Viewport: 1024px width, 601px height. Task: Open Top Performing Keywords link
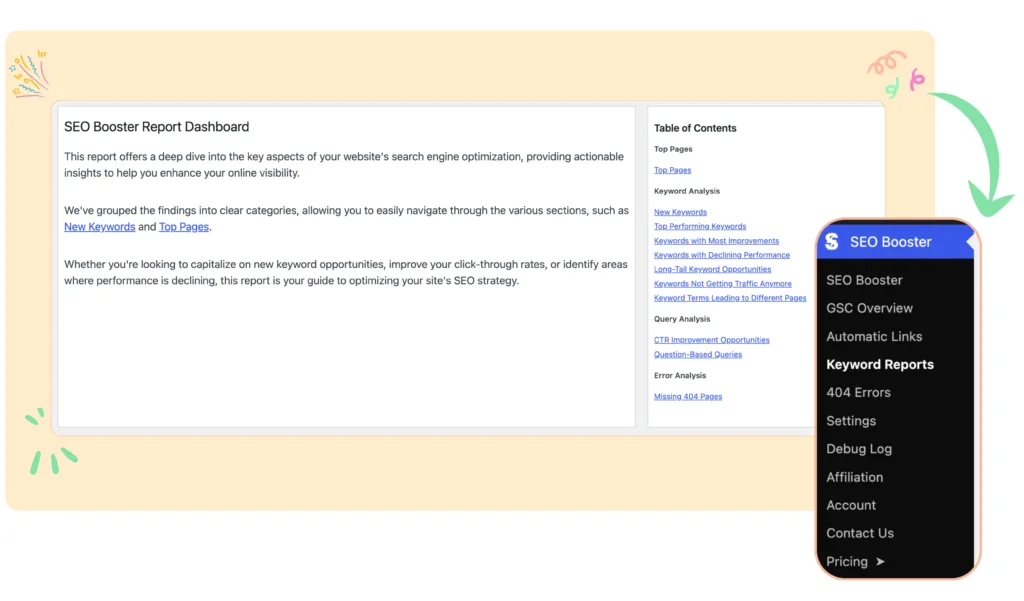[699, 227]
